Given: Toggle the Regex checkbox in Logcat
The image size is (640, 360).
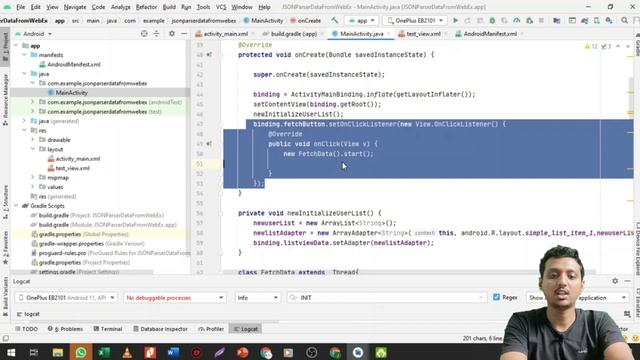Looking at the screenshot, I should (496, 297).
